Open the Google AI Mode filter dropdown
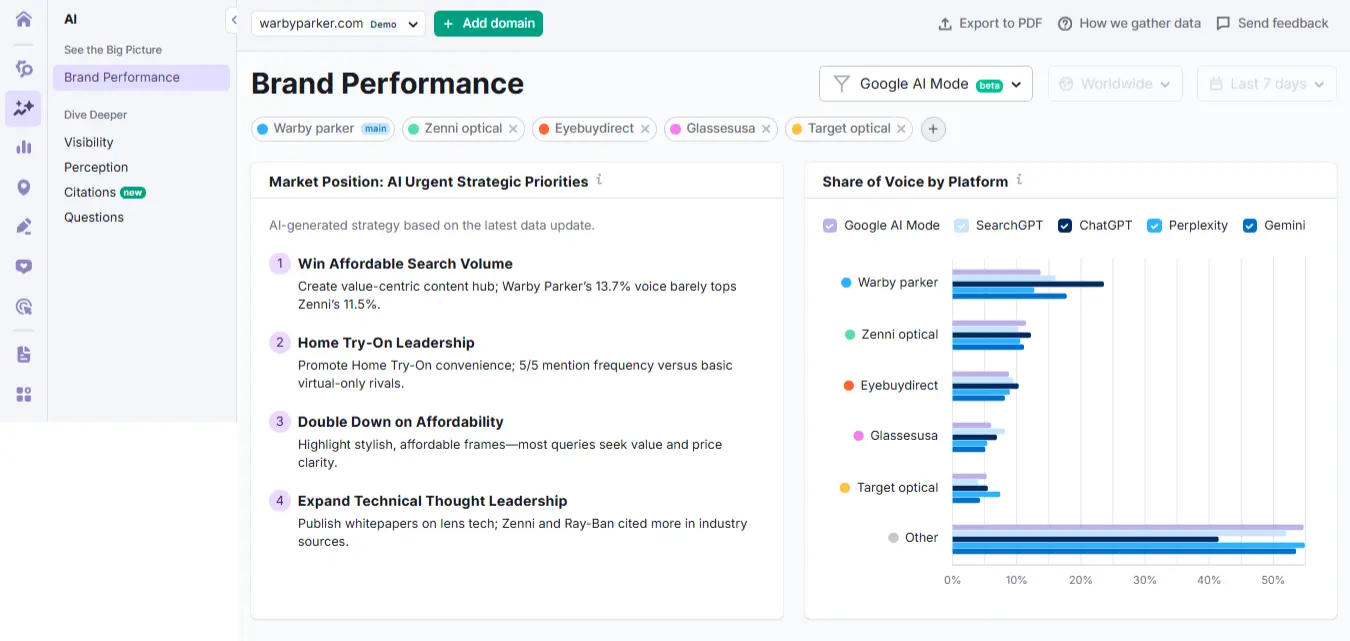Screen dimensions: 1350x641 [x=925, y=83]
